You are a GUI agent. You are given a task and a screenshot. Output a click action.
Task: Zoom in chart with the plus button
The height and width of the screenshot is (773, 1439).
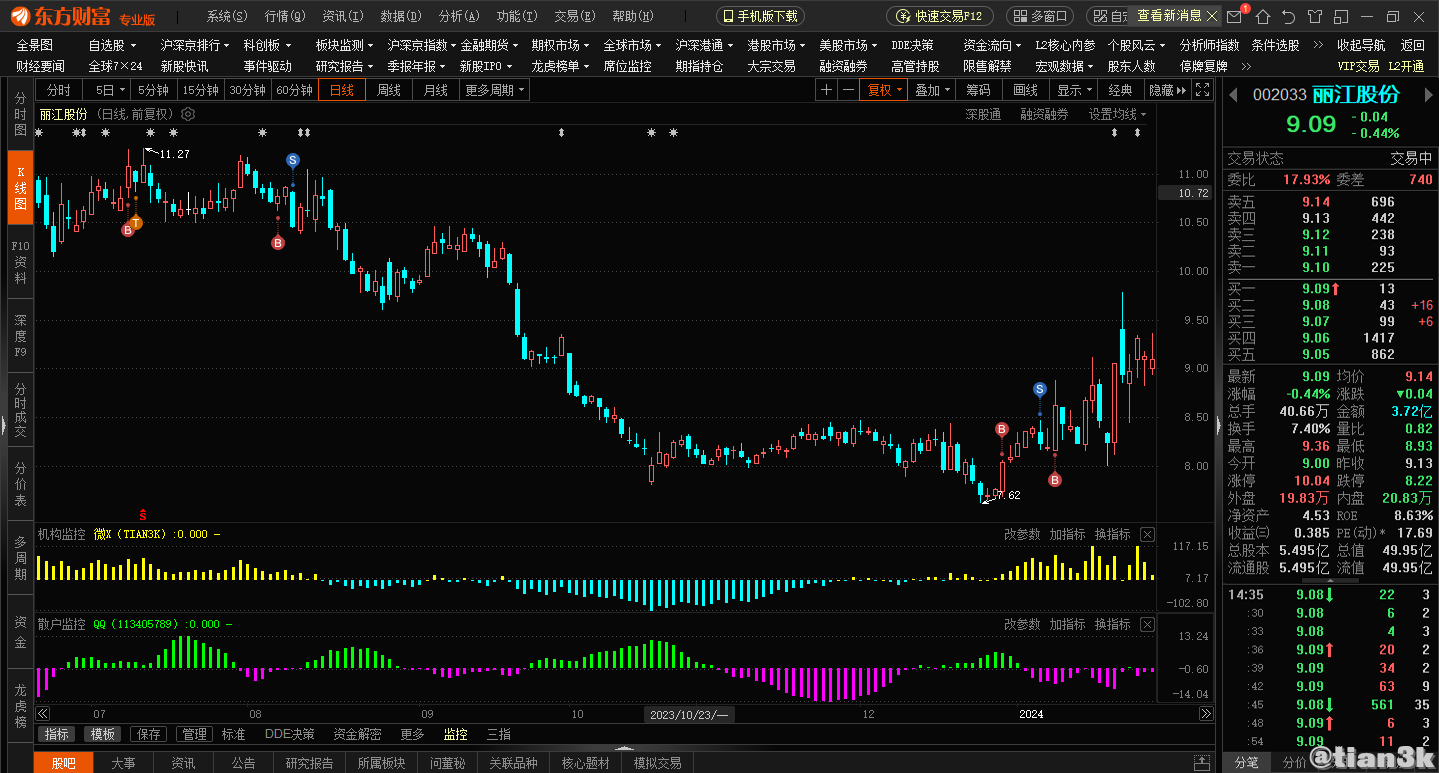coord(826,90)
